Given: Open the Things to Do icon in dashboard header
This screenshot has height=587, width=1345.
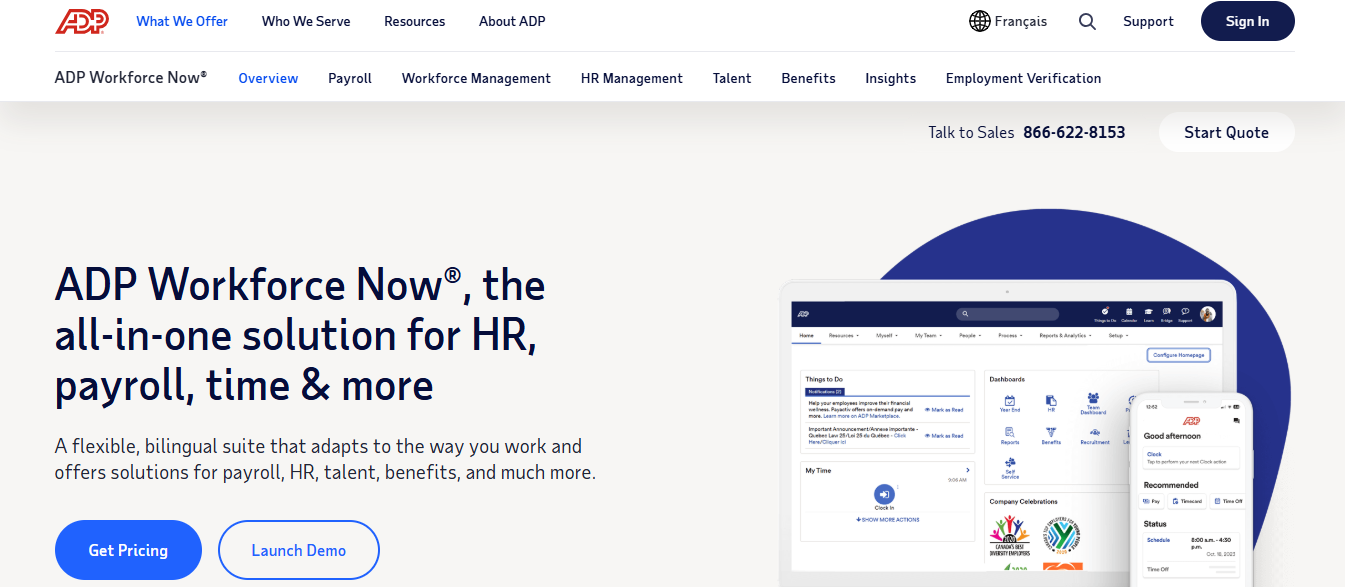Looking at the screenshot, I should tap(1106, 311).
